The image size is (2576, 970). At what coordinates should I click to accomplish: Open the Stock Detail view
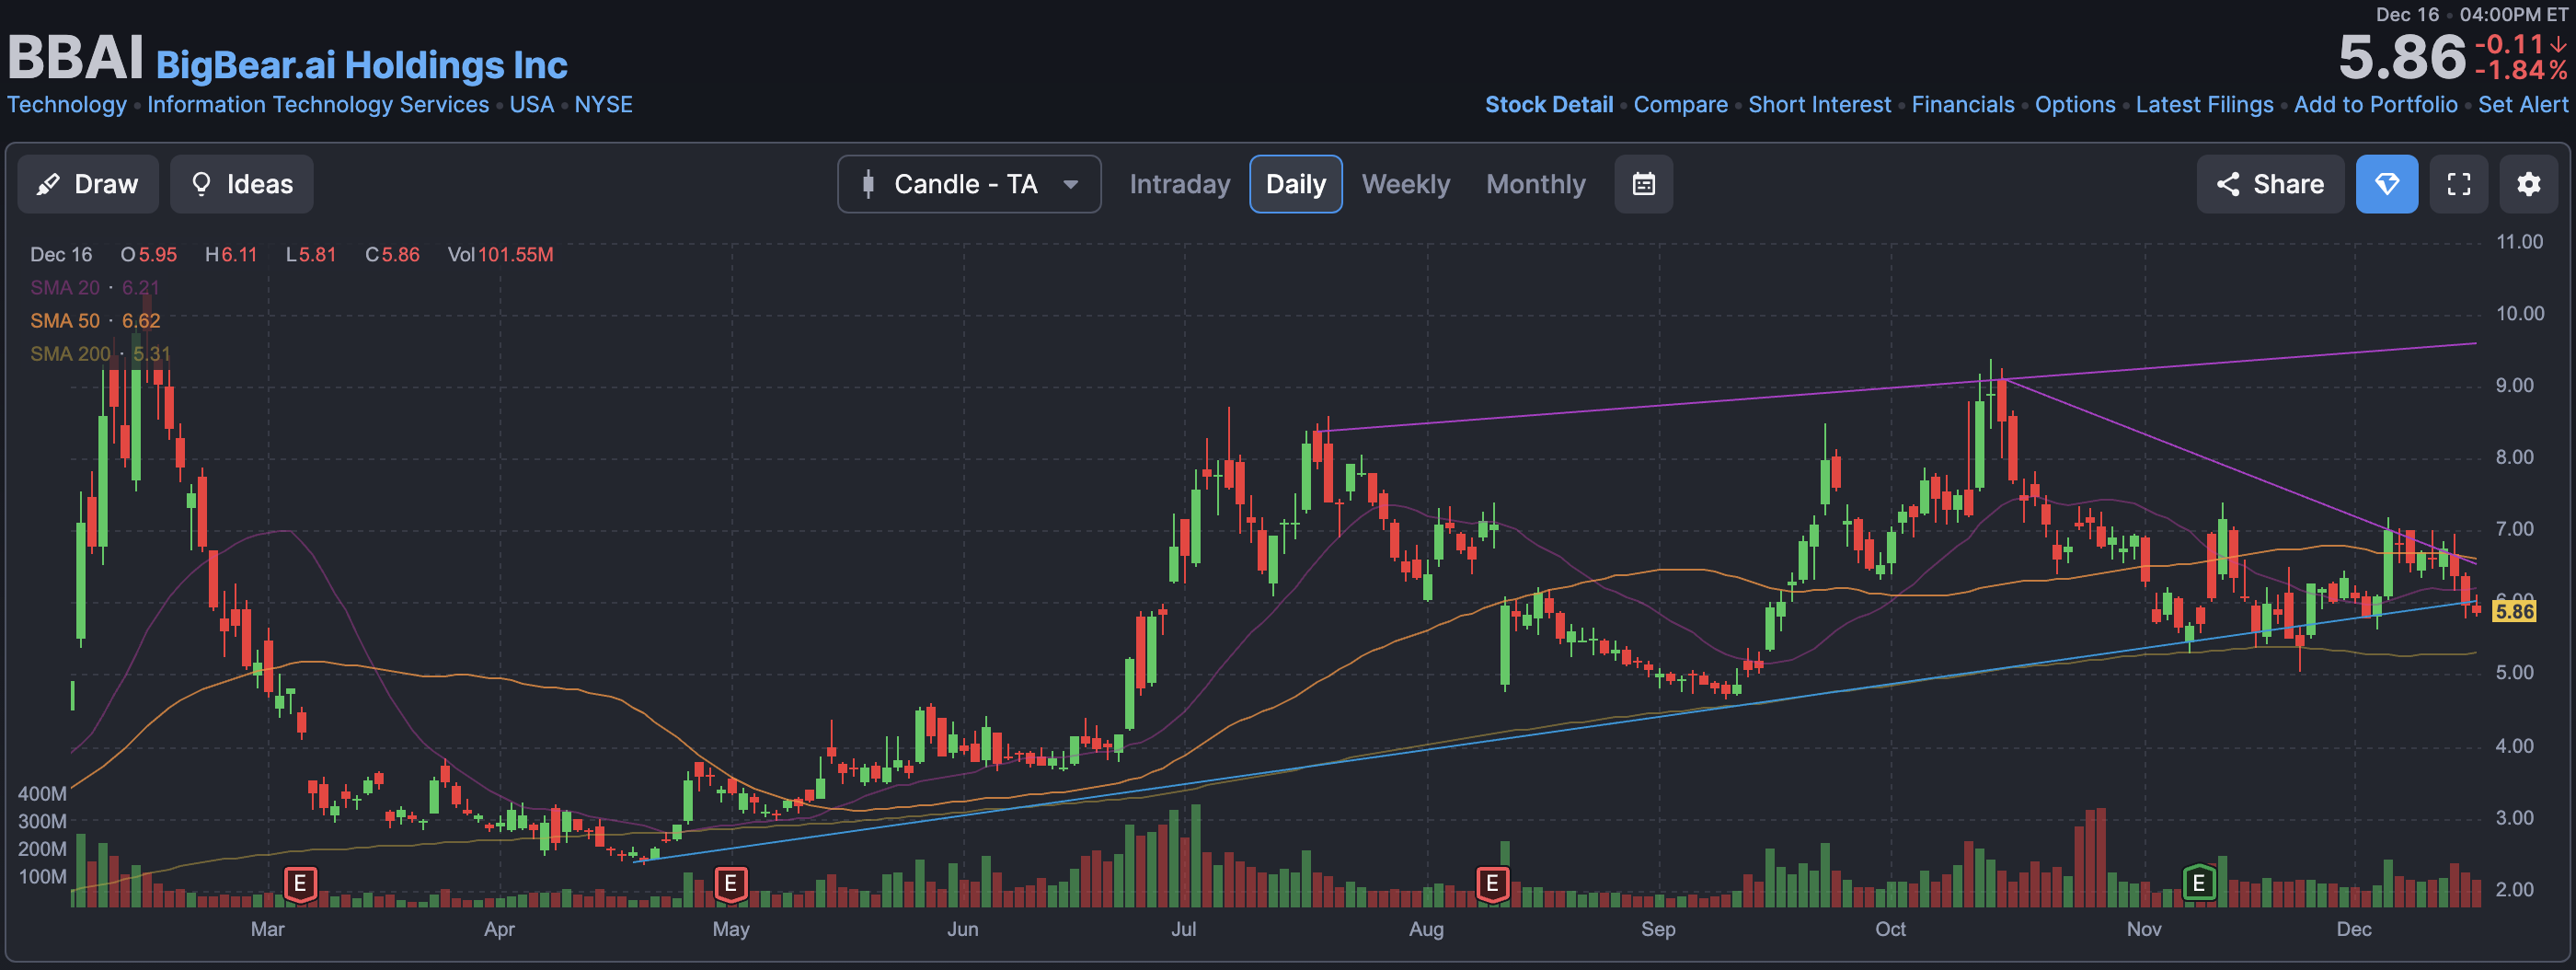pyautogui.click(x=1548, y=104)
